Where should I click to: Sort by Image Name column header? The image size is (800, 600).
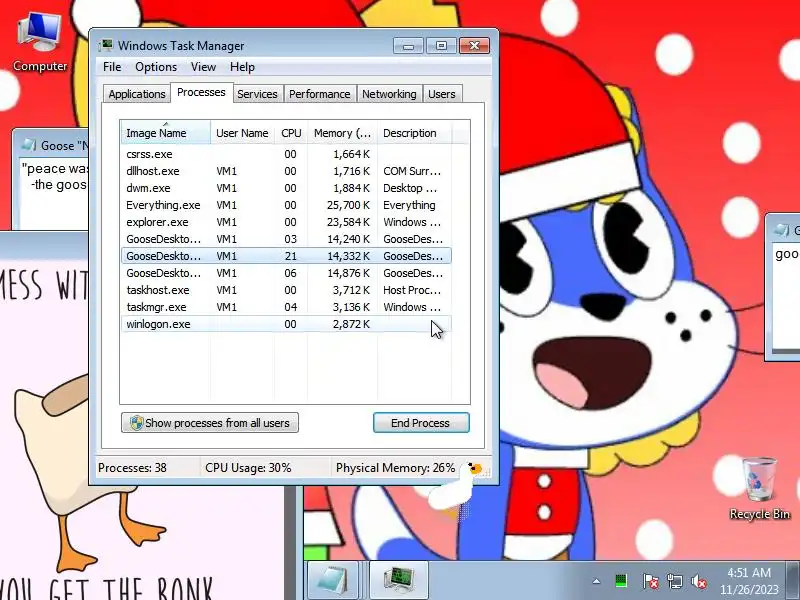coord(165,133)
